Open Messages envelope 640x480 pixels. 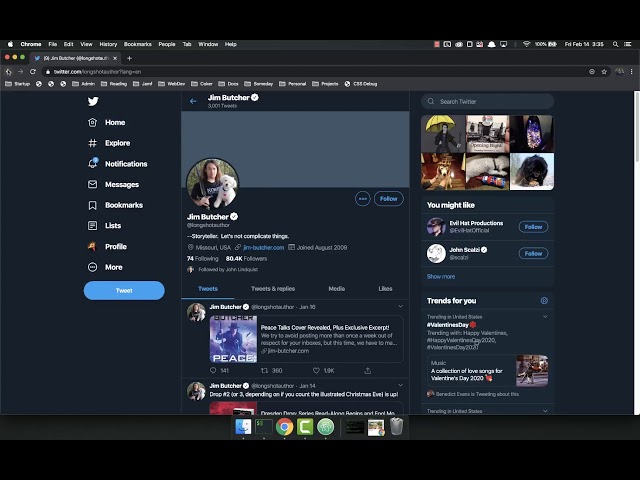point(113,184)
